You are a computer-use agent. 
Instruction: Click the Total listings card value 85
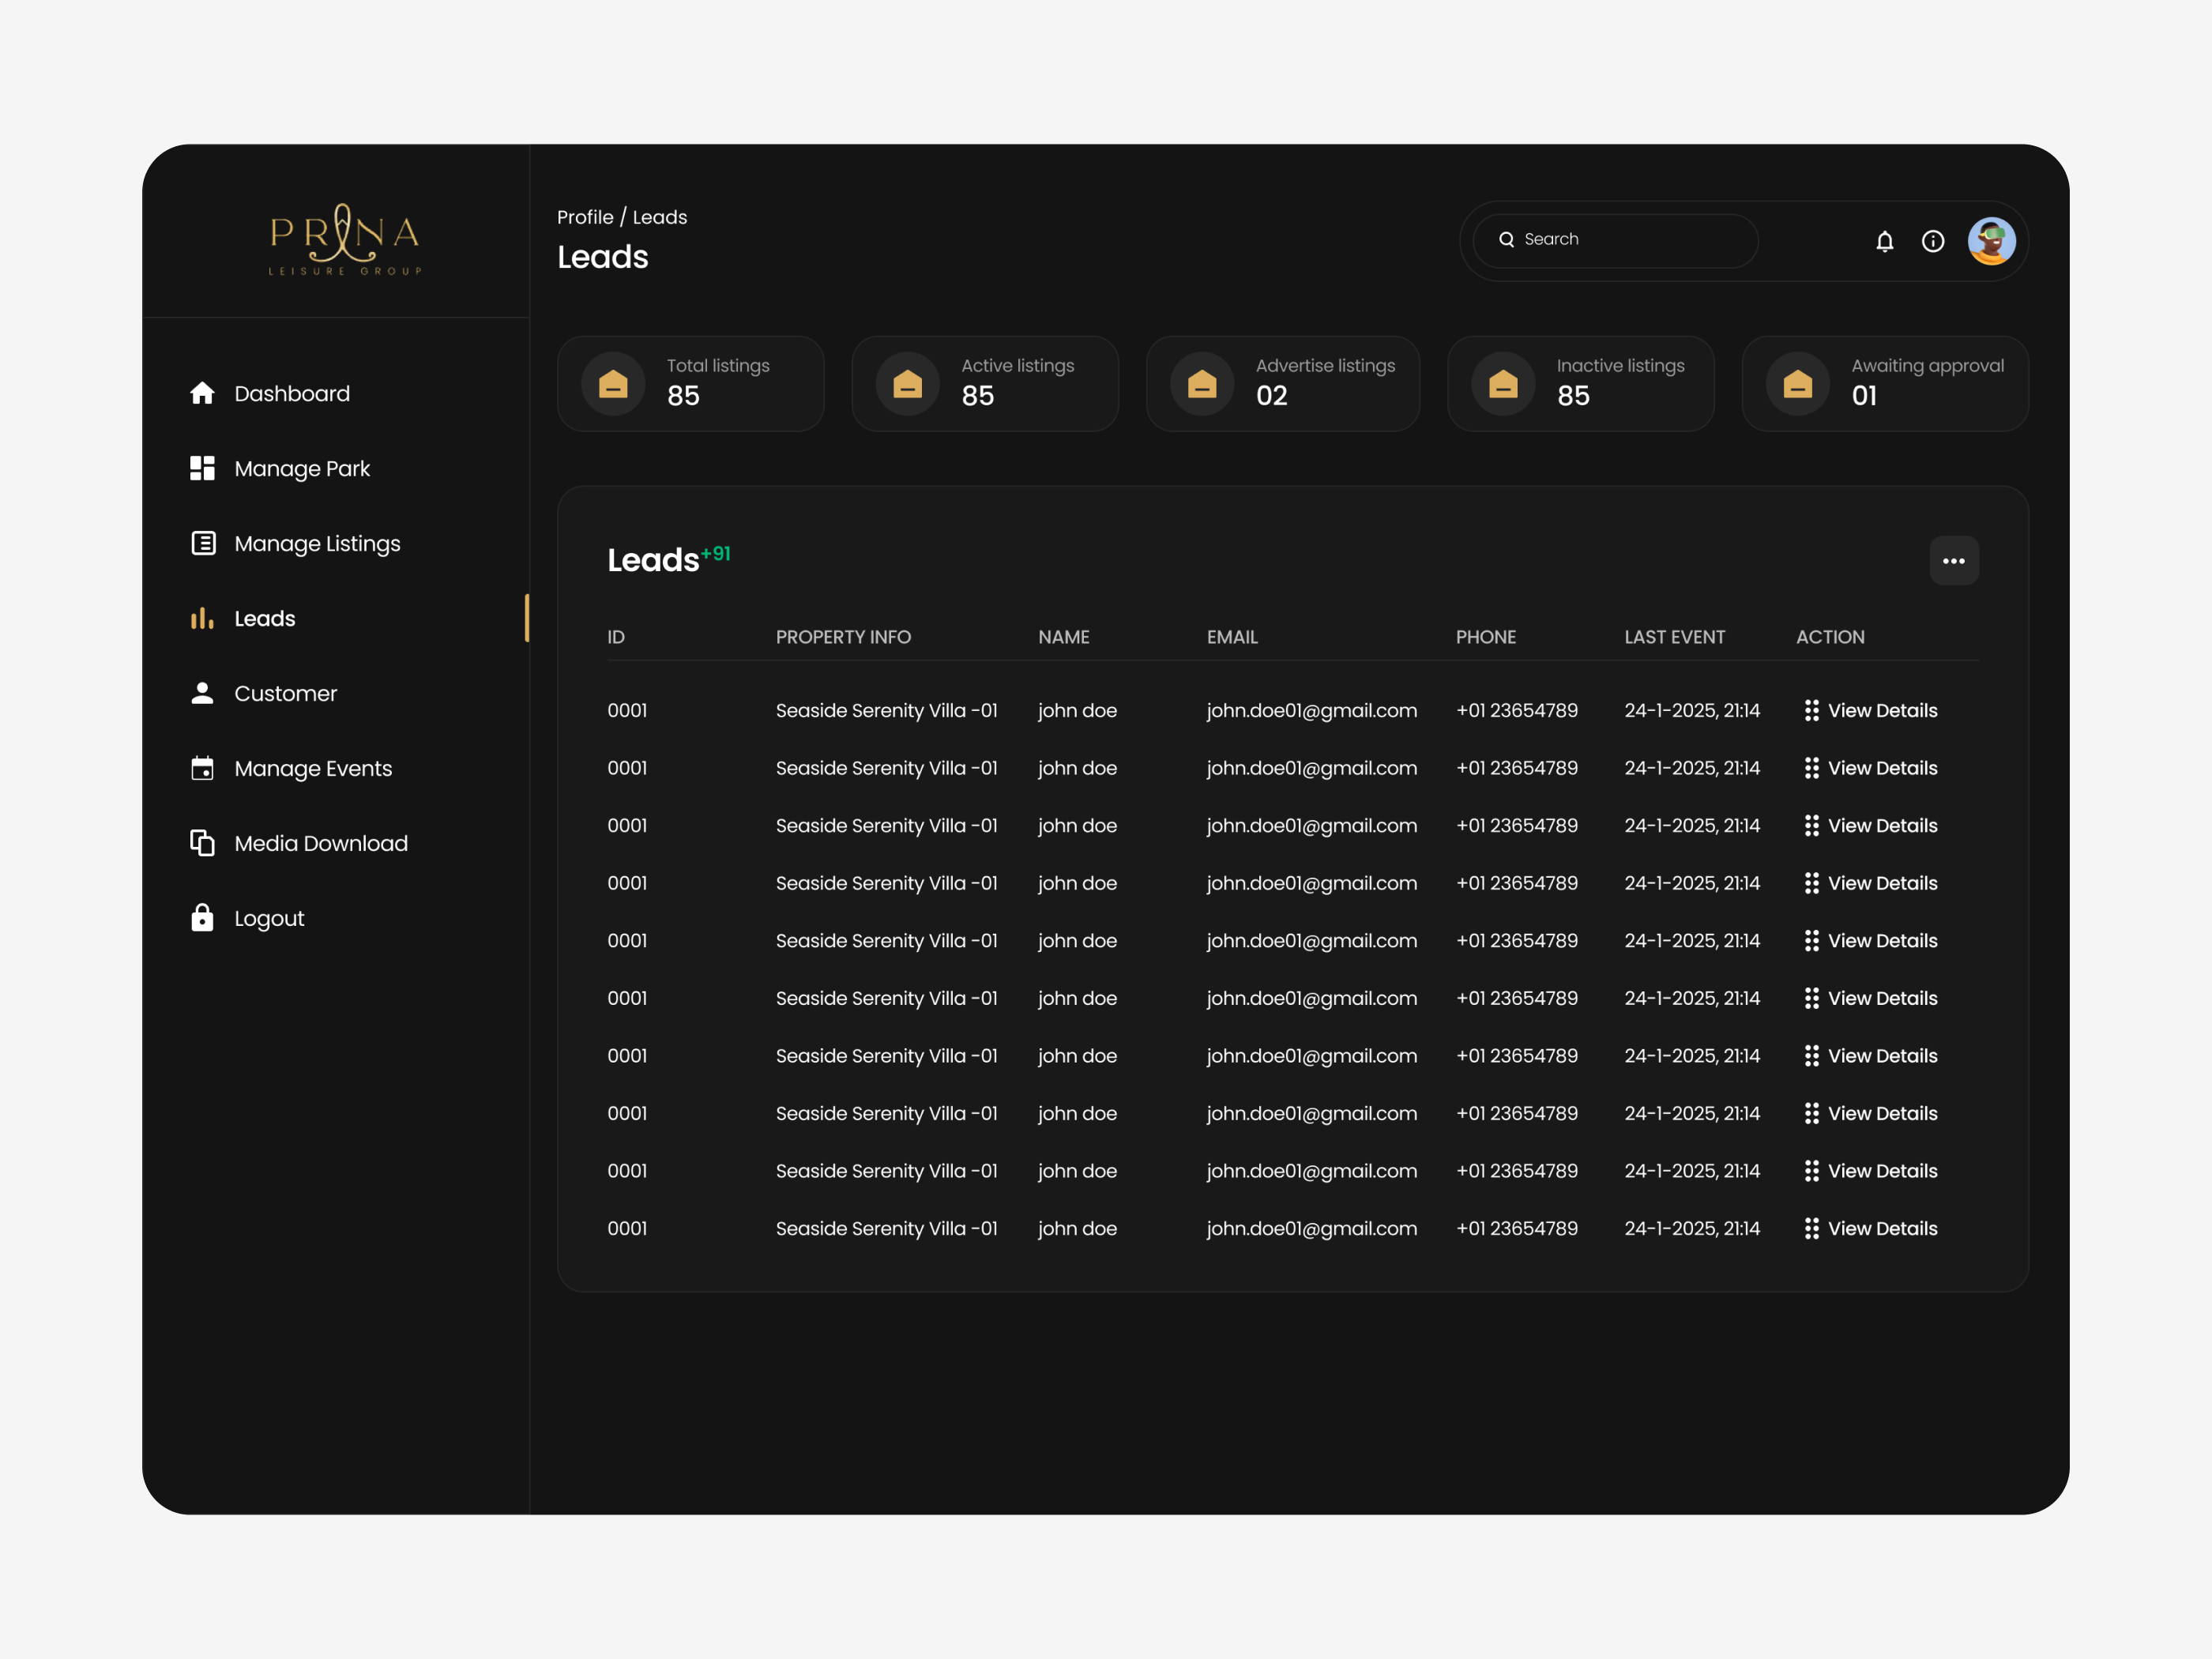[683, 396]
